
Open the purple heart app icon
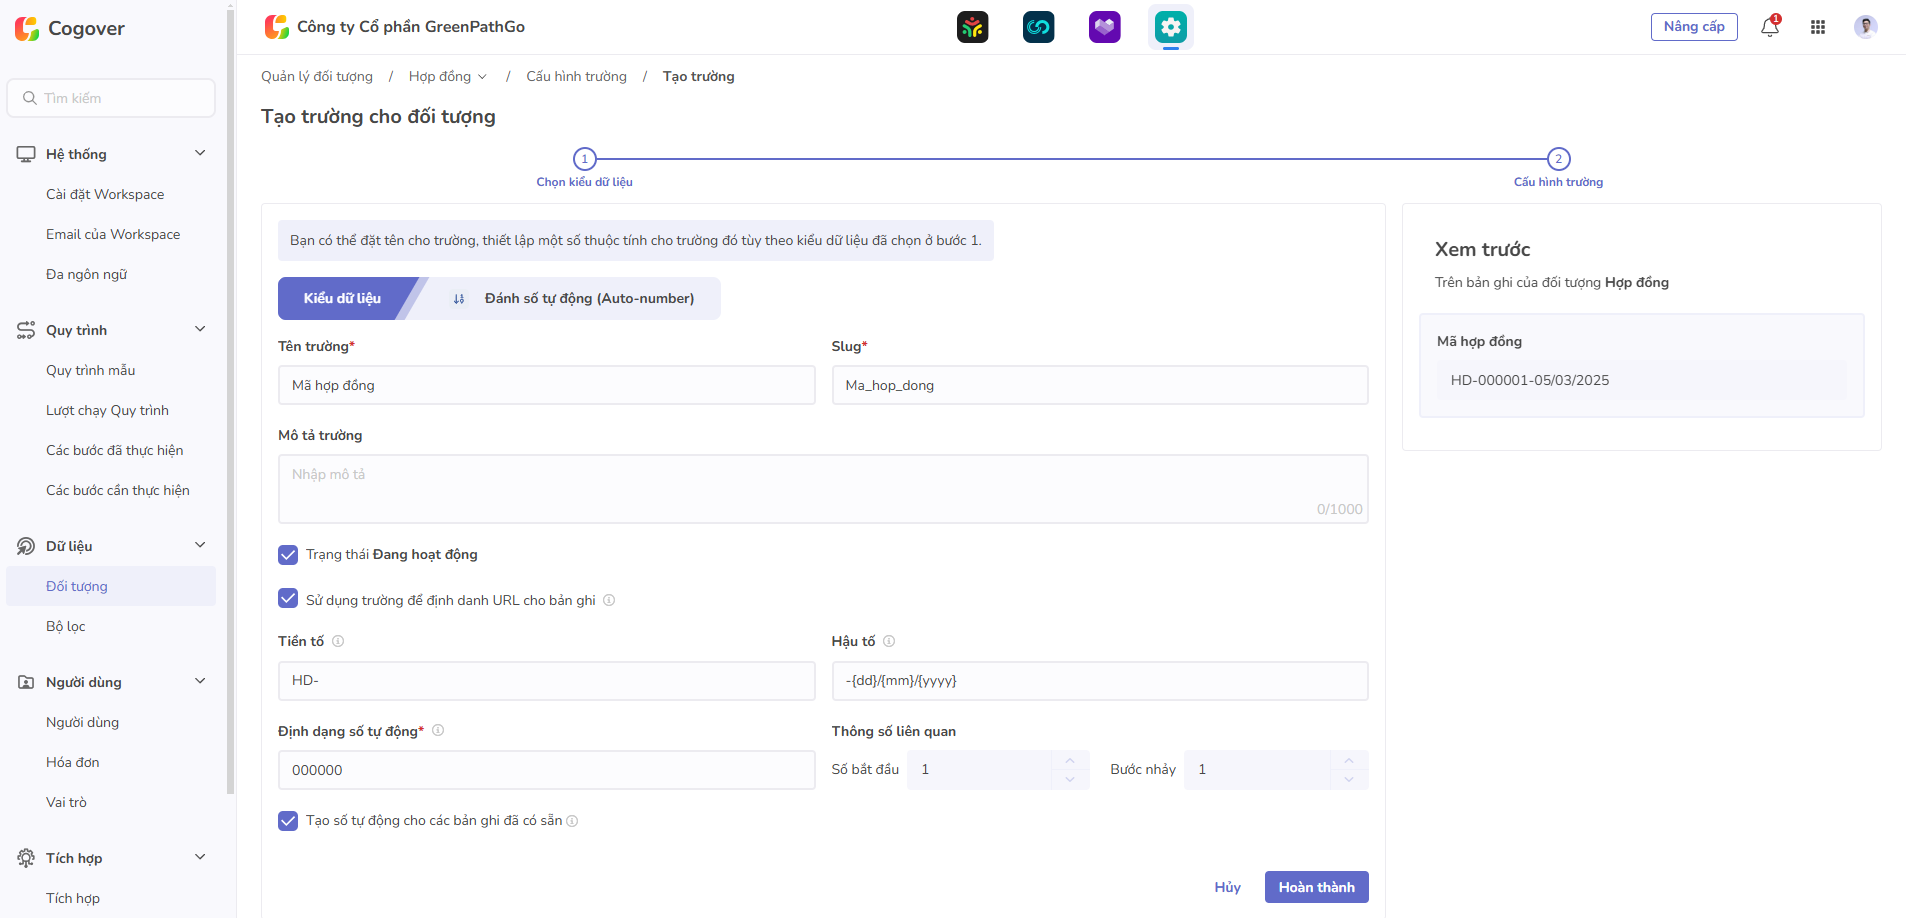point(1104,27)
